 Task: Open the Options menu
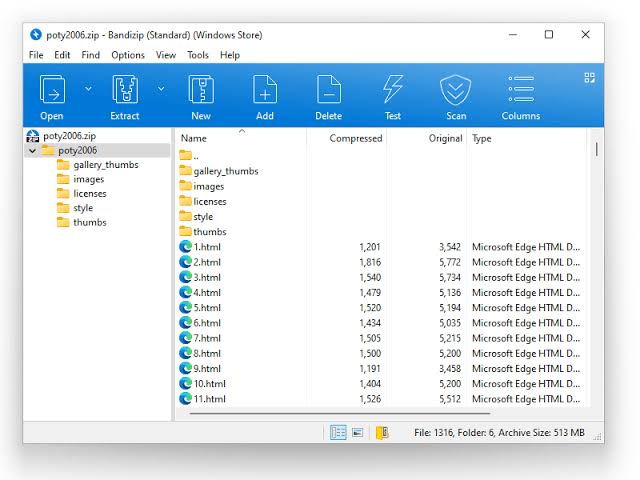point(128,55)
